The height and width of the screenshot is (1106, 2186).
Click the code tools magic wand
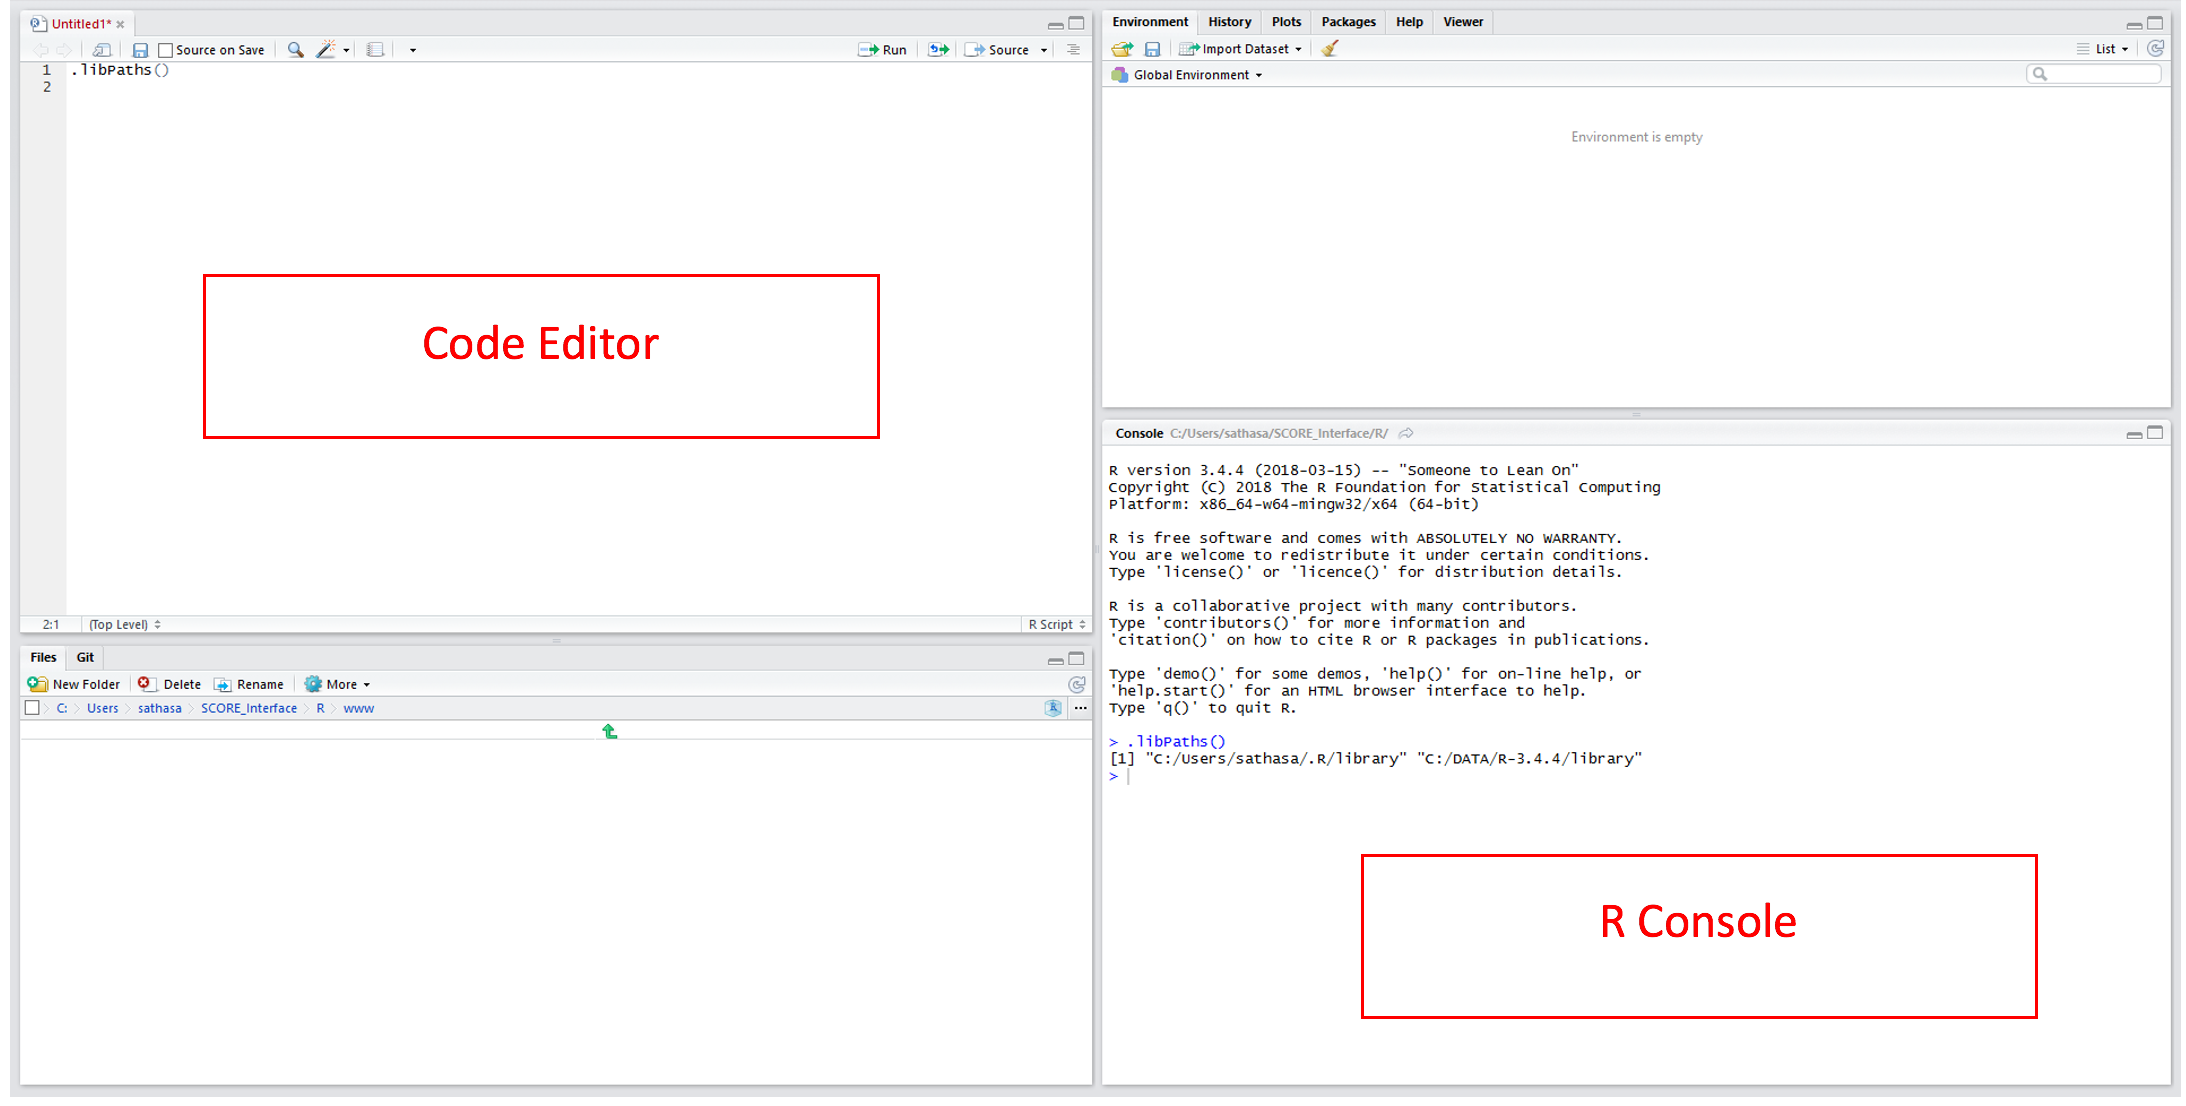[x=326, y=50]
